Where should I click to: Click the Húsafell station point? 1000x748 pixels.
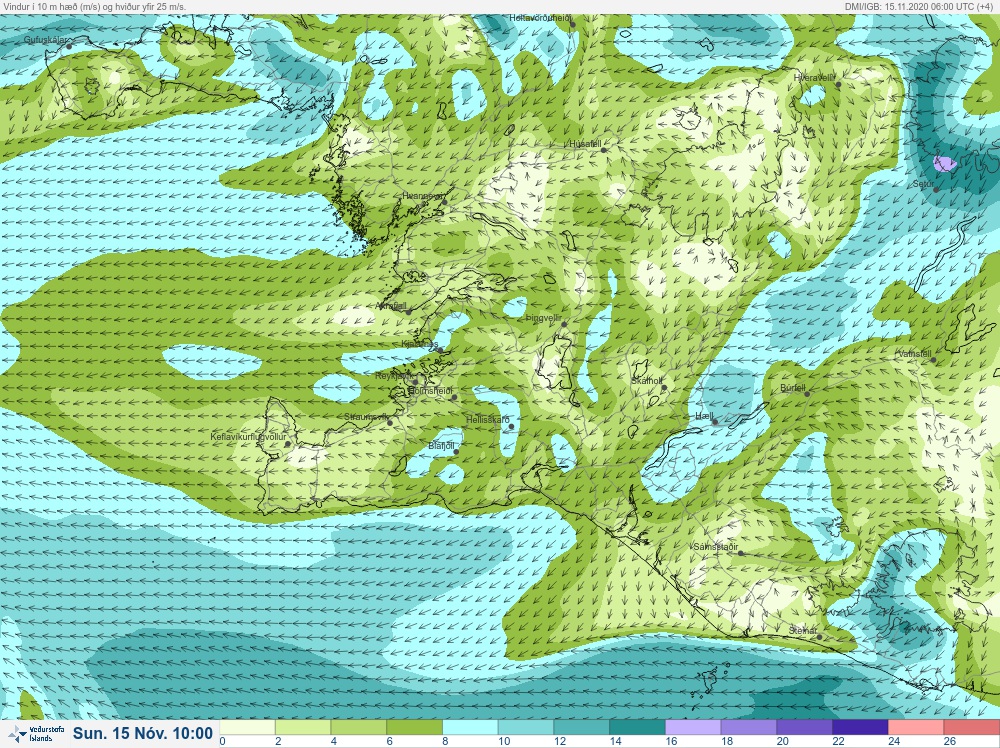coord(603,150)
